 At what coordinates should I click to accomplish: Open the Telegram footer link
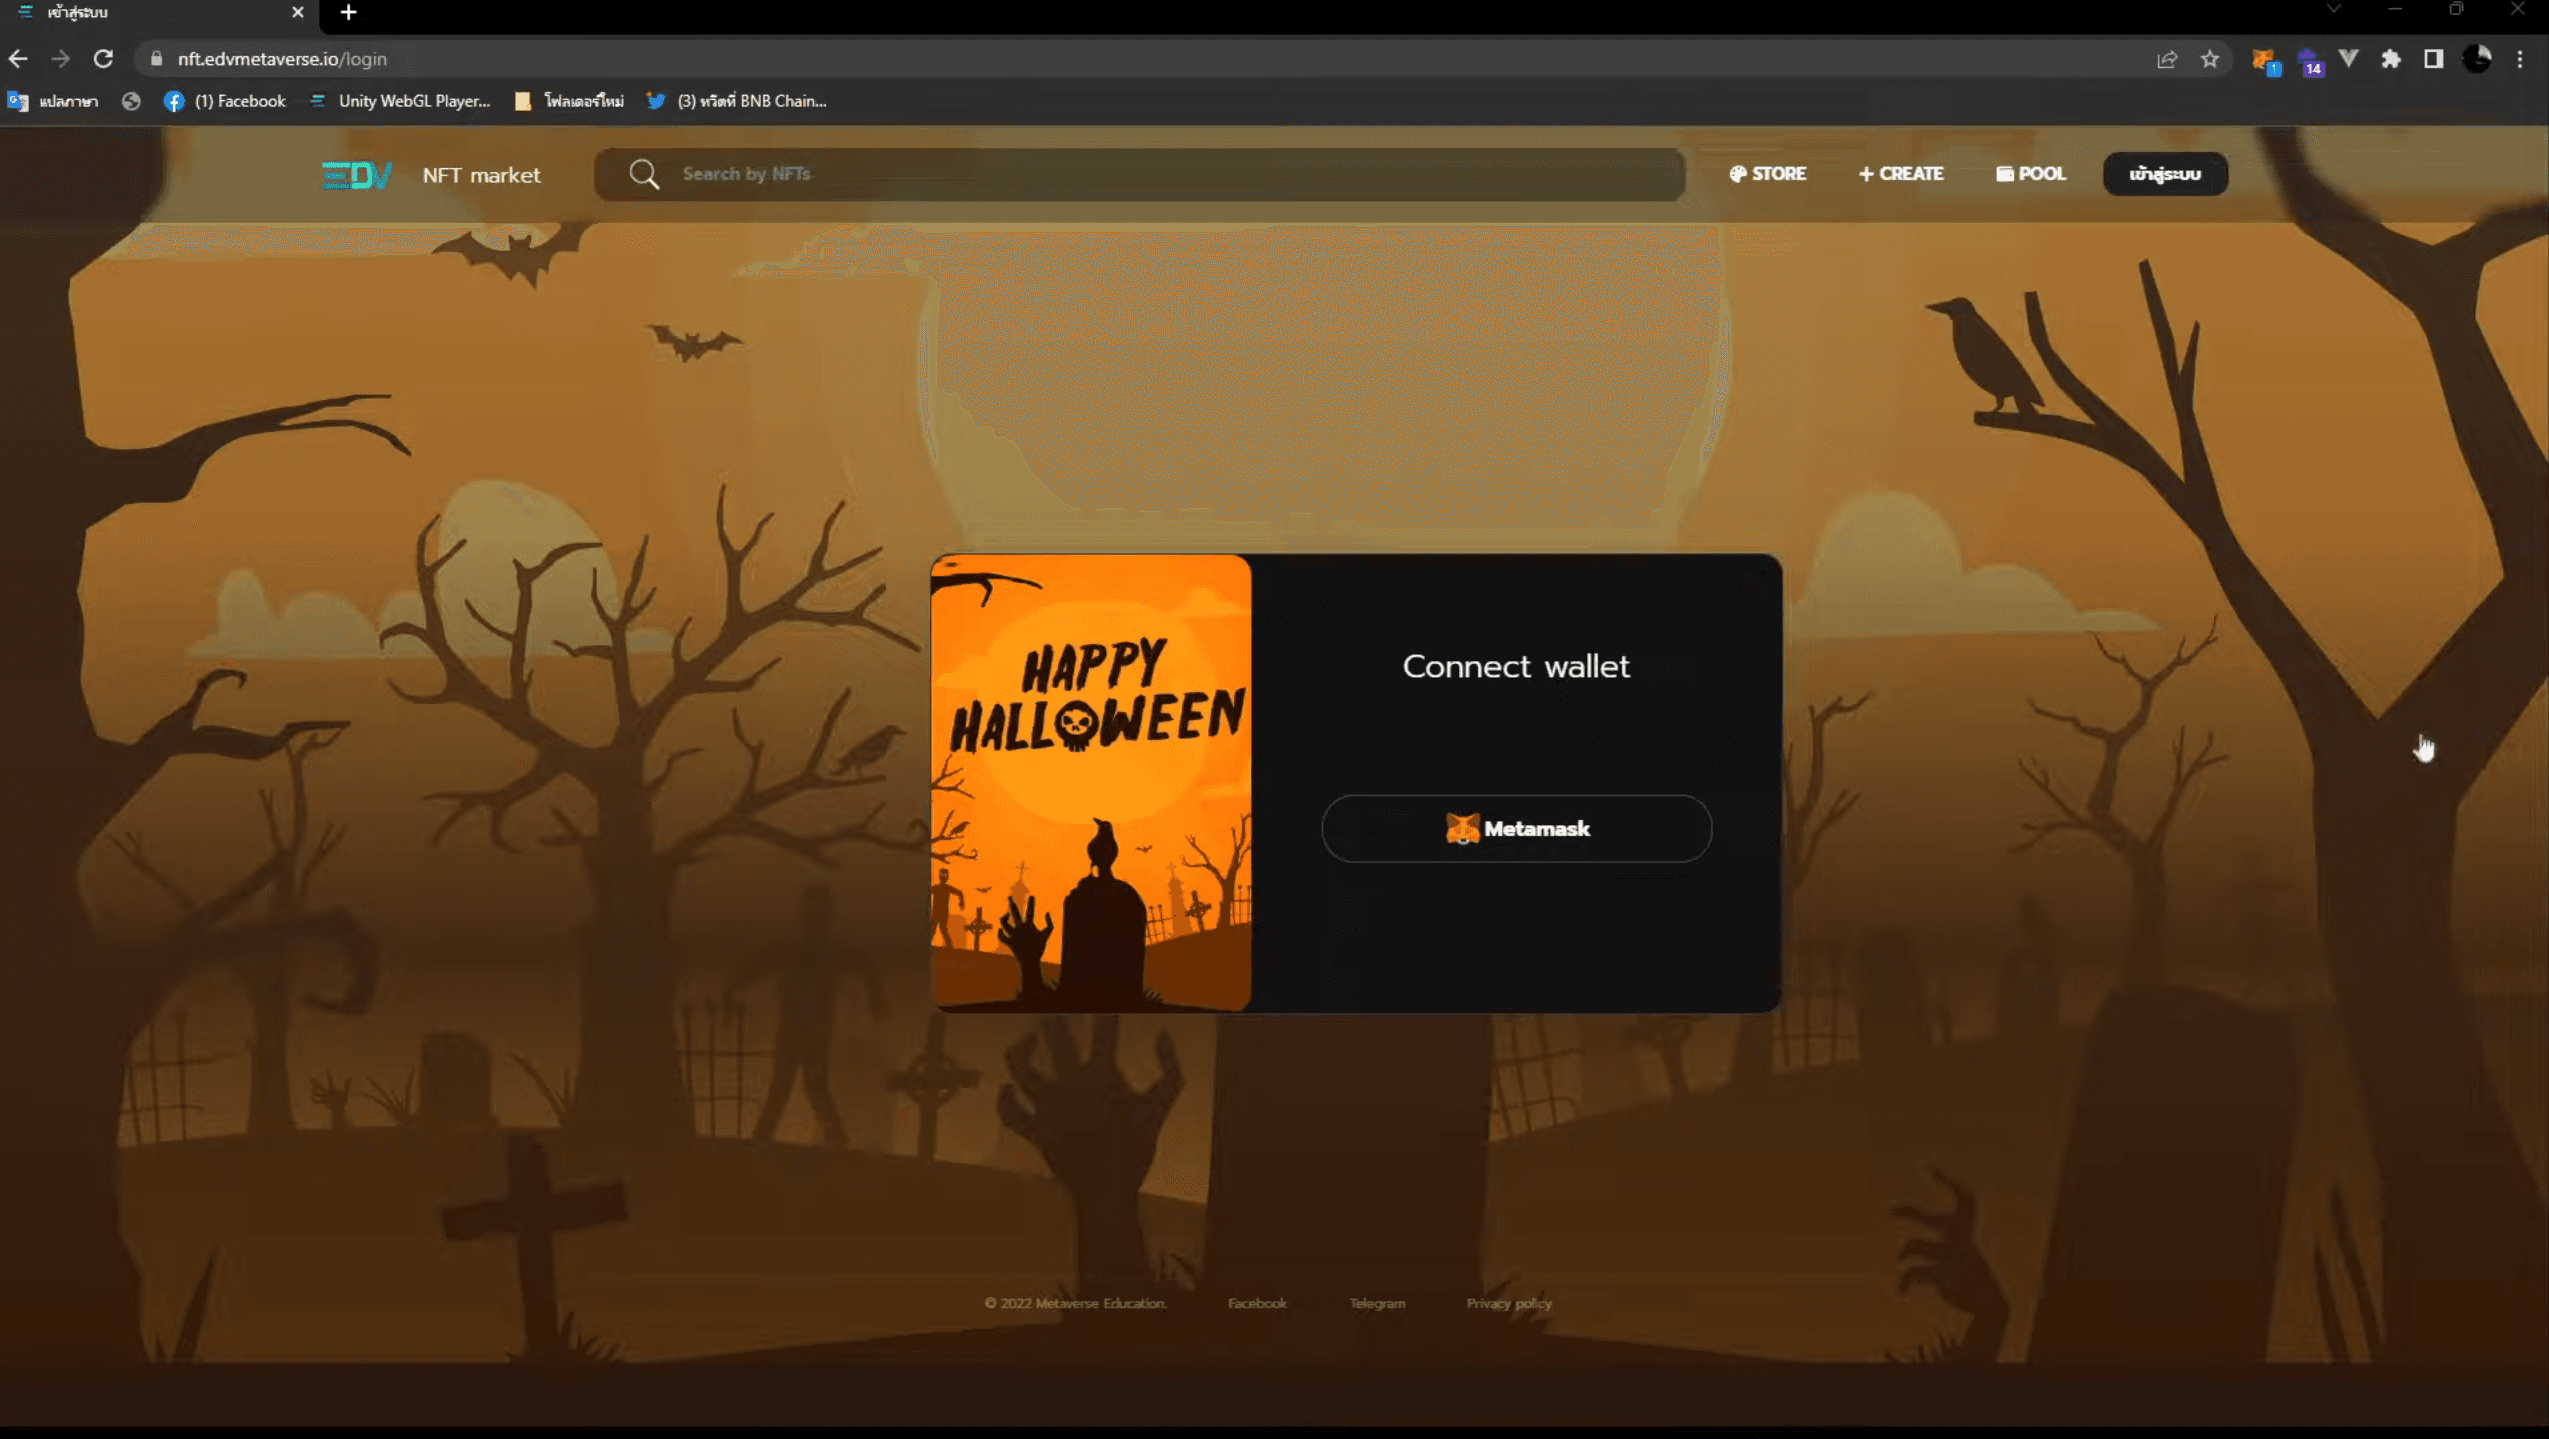click(x=1377, y=1303)
